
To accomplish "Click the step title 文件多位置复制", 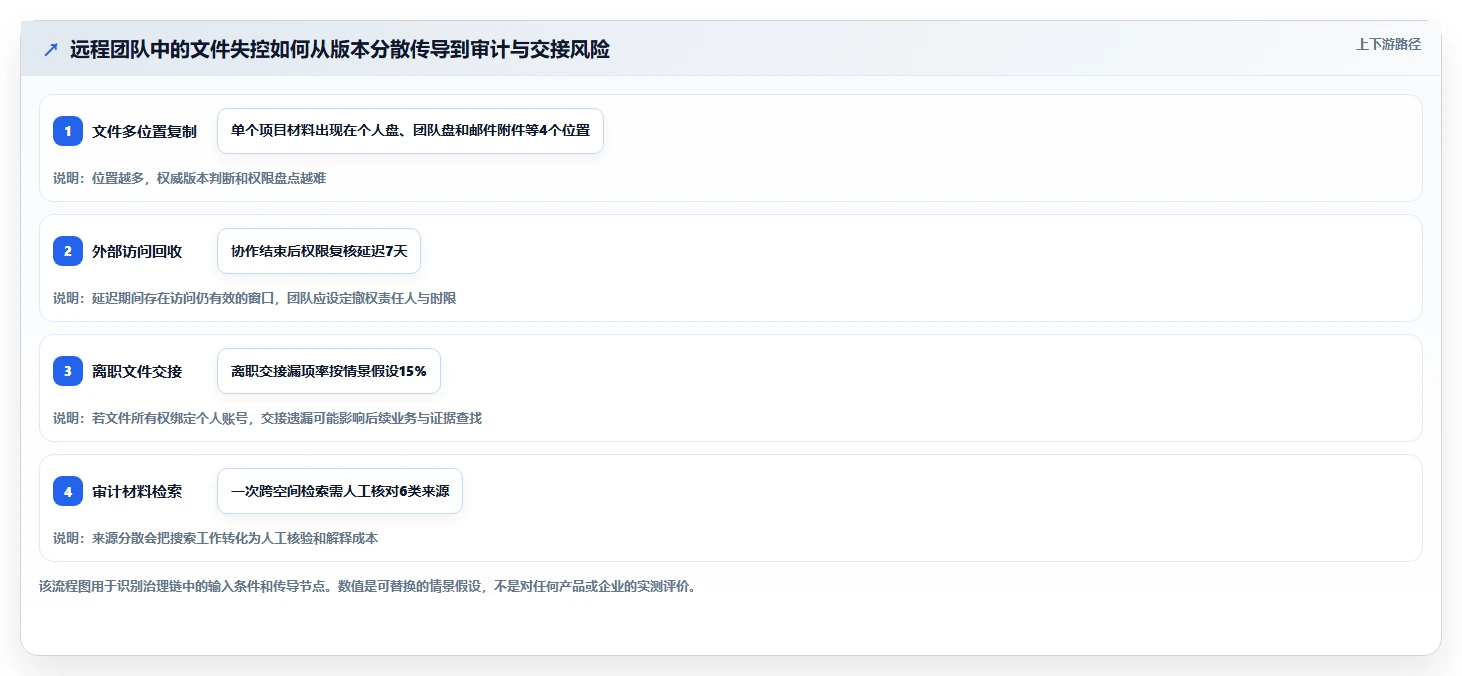I will click(x=144, y=131).
